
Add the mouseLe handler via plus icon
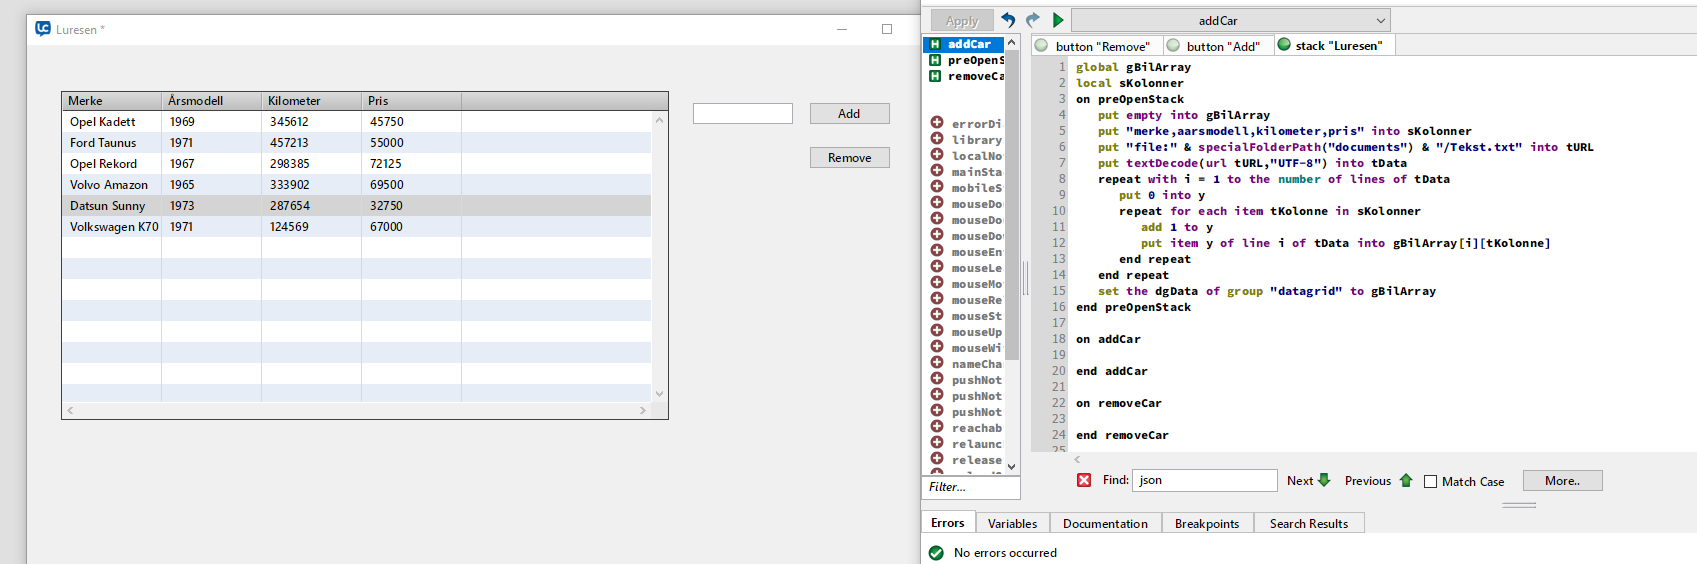(937, 267)
